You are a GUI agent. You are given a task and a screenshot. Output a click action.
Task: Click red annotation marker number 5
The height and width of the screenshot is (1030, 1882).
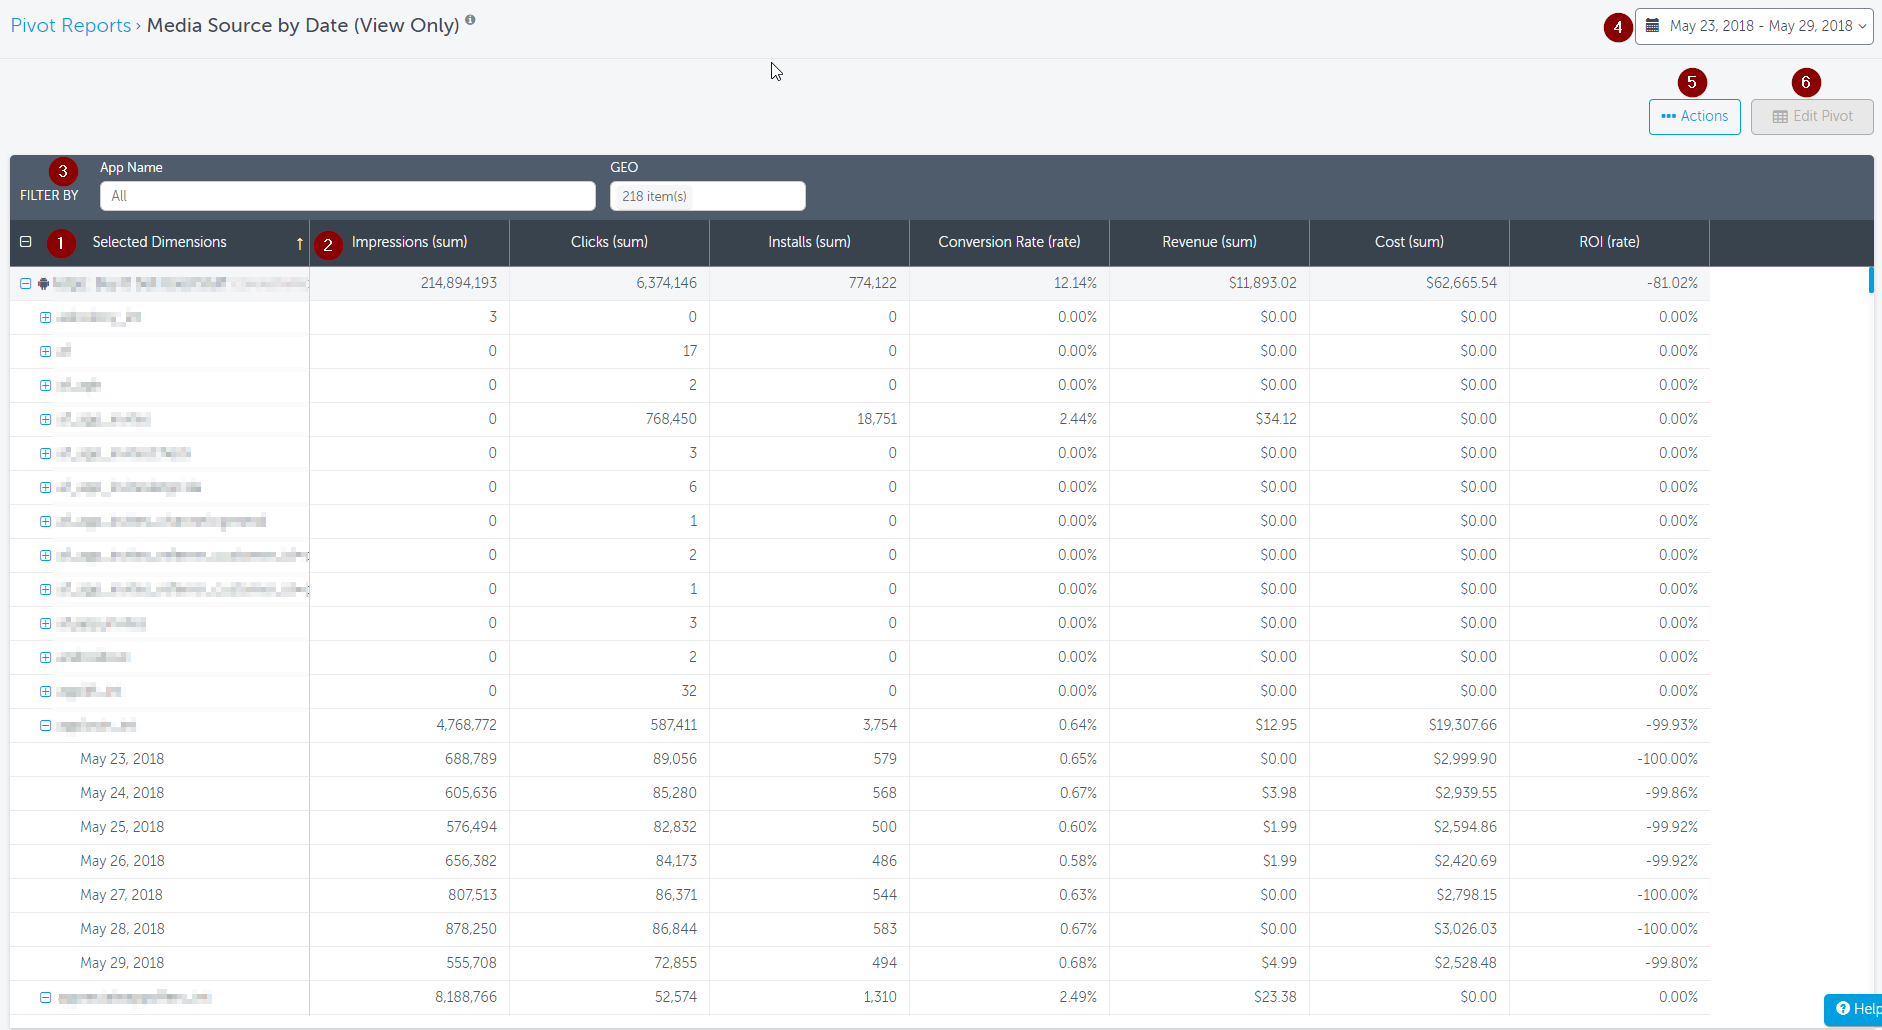[1692, 82]
